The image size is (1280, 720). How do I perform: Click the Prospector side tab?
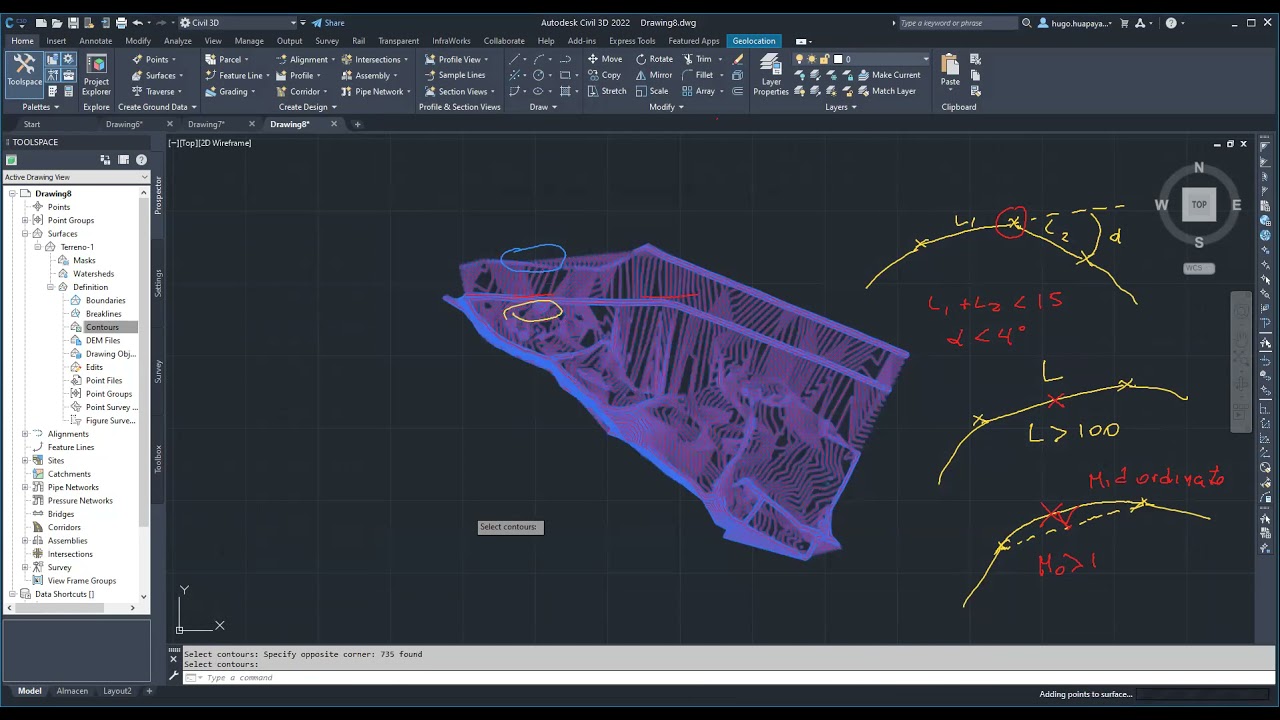[x=158, y=195]
